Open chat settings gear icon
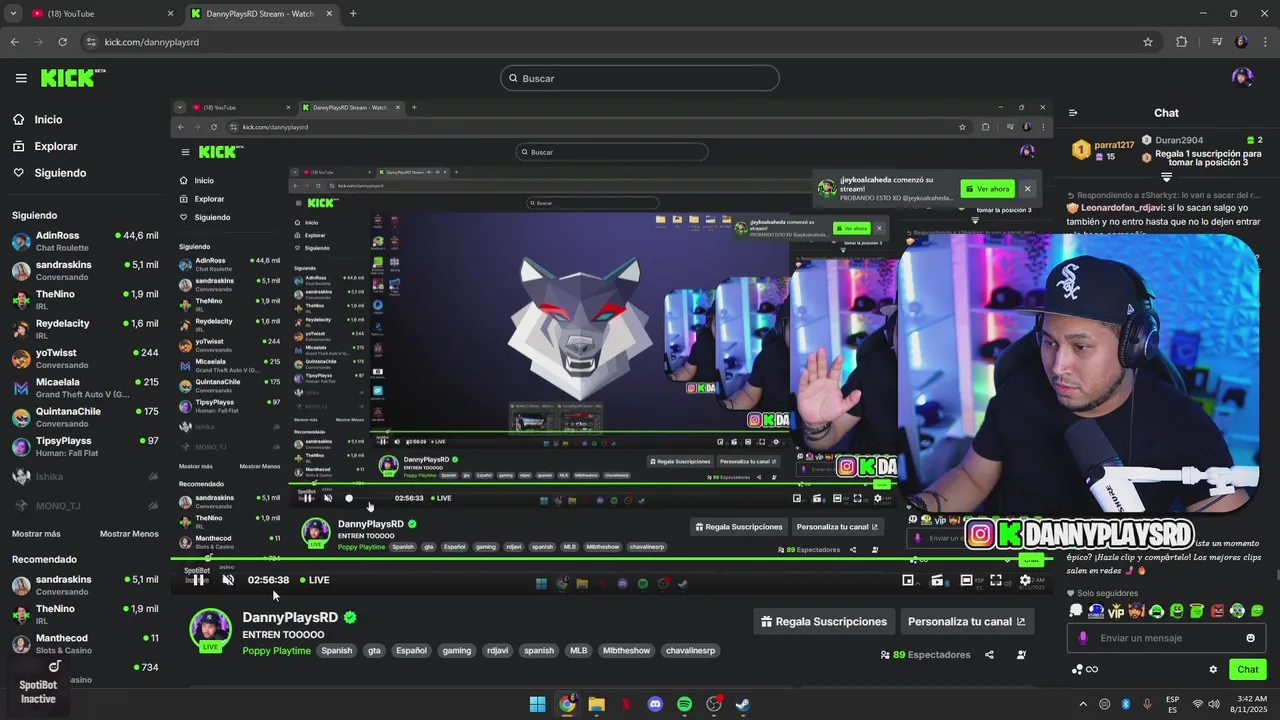 coord(1213,670)
